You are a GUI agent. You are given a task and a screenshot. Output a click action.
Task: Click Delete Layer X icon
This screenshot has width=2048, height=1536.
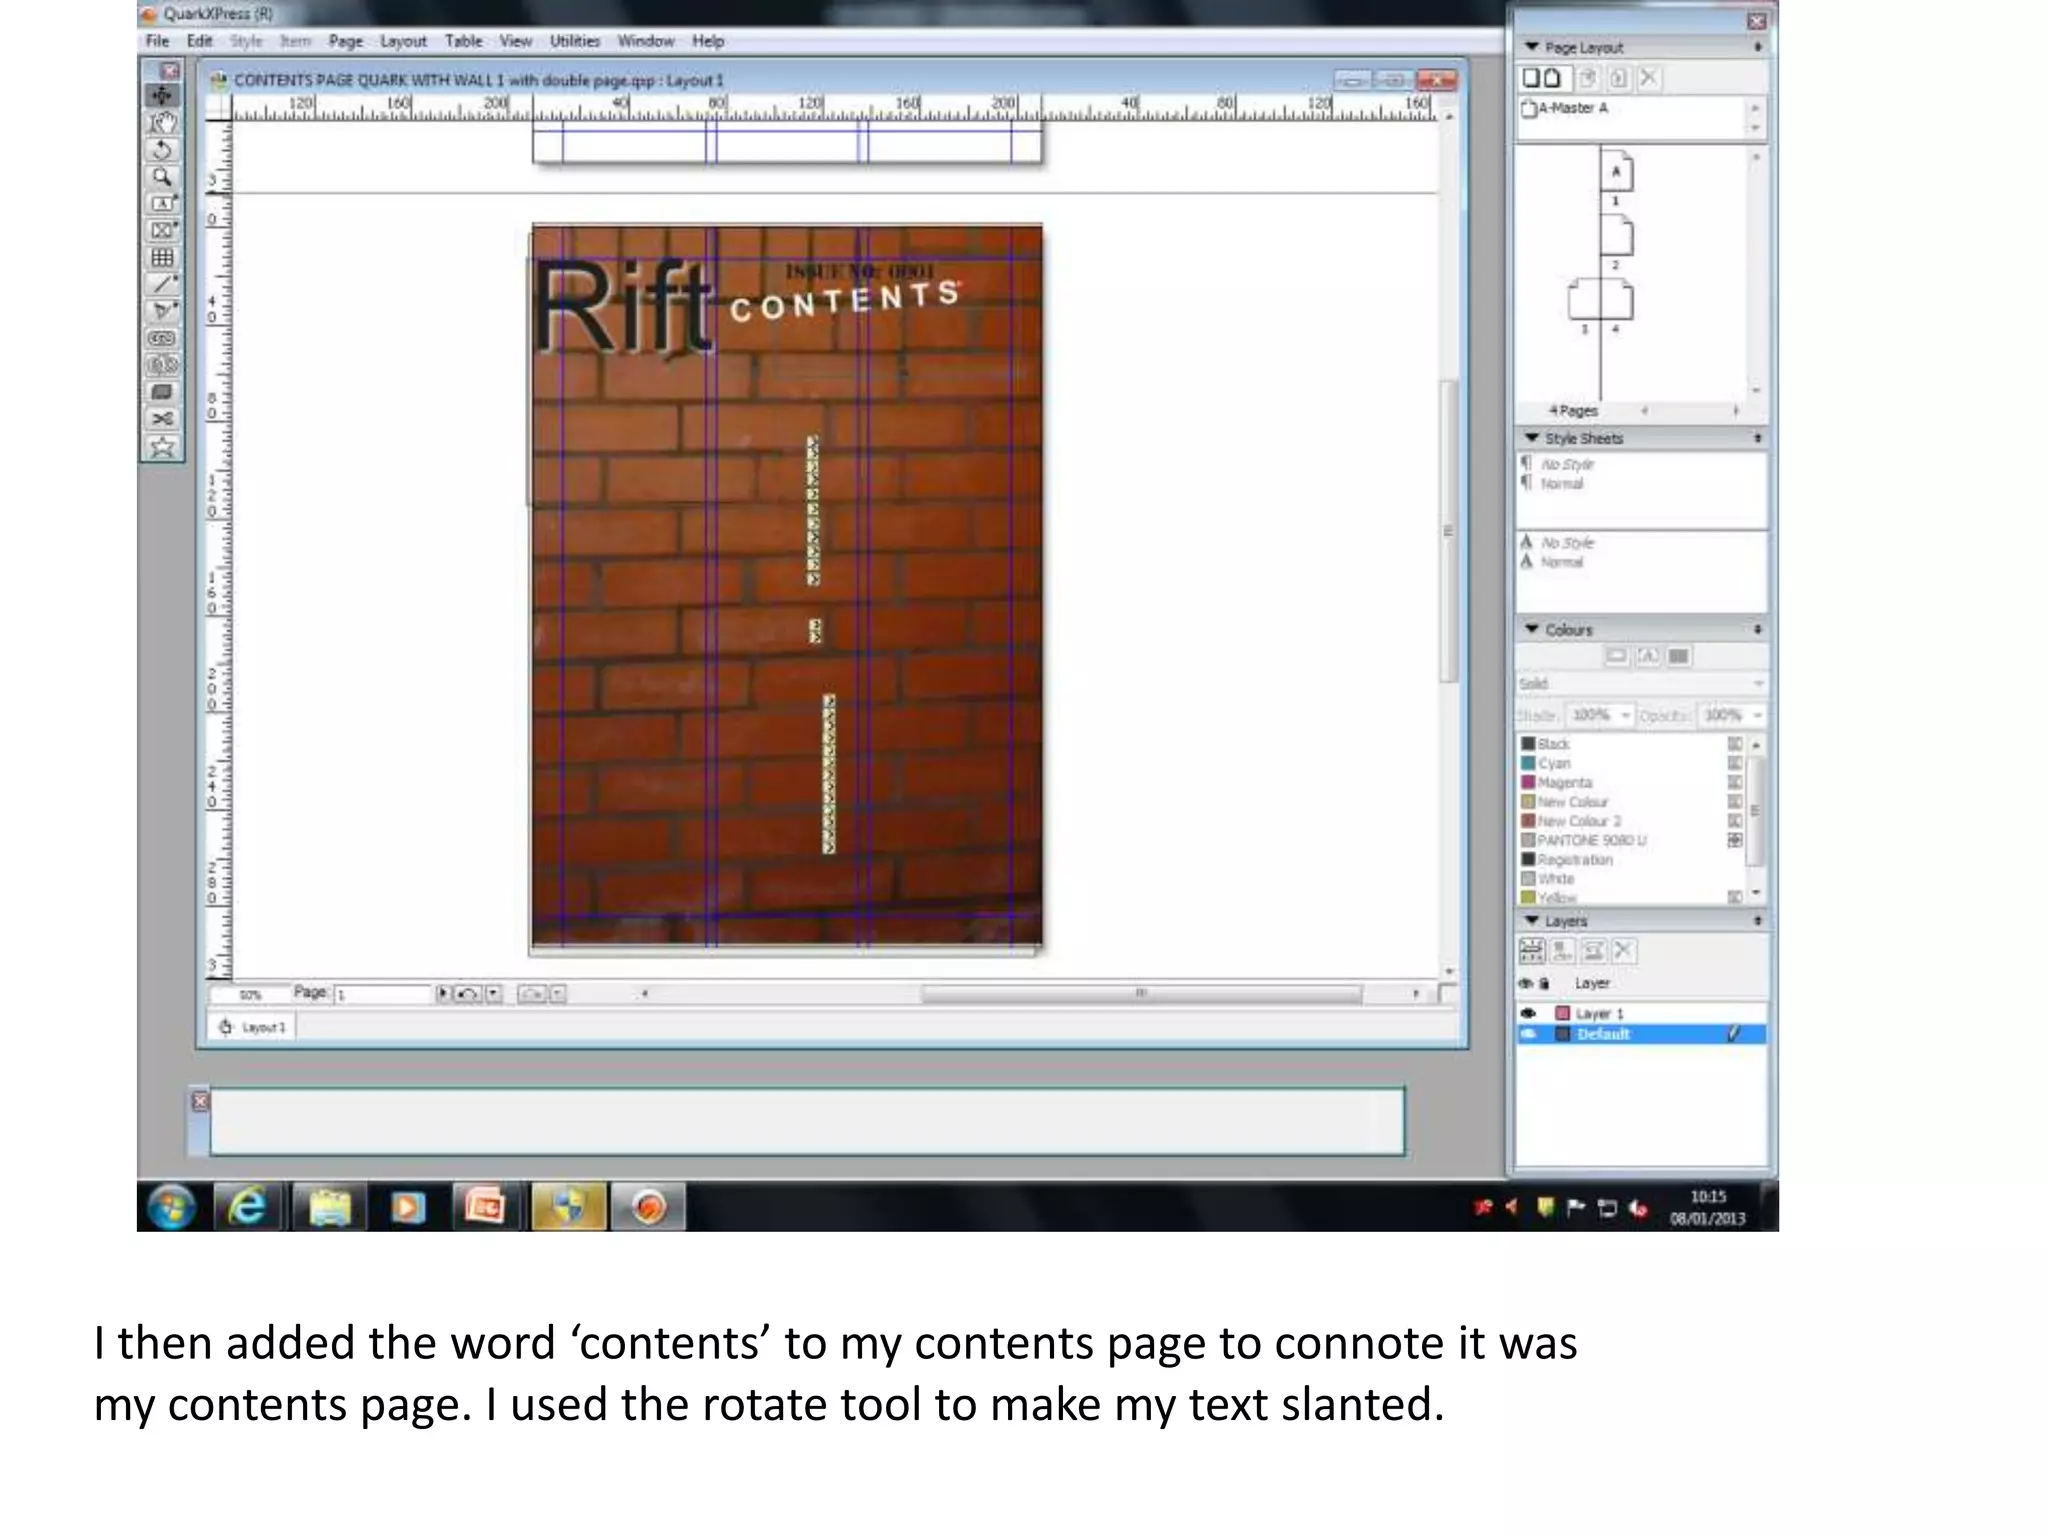[1624, 951]
